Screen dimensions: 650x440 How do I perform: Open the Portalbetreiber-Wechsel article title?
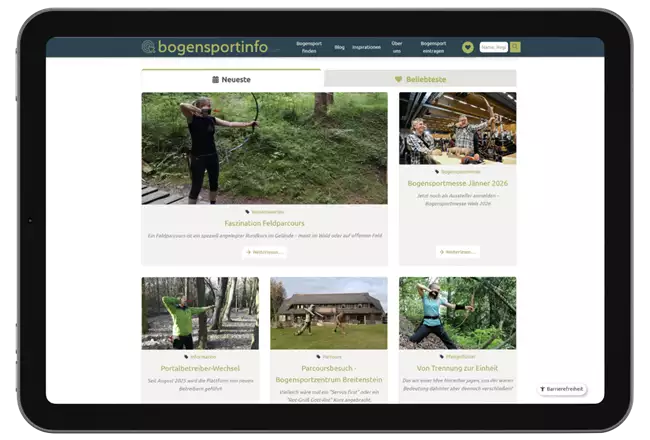click(200, 368)
